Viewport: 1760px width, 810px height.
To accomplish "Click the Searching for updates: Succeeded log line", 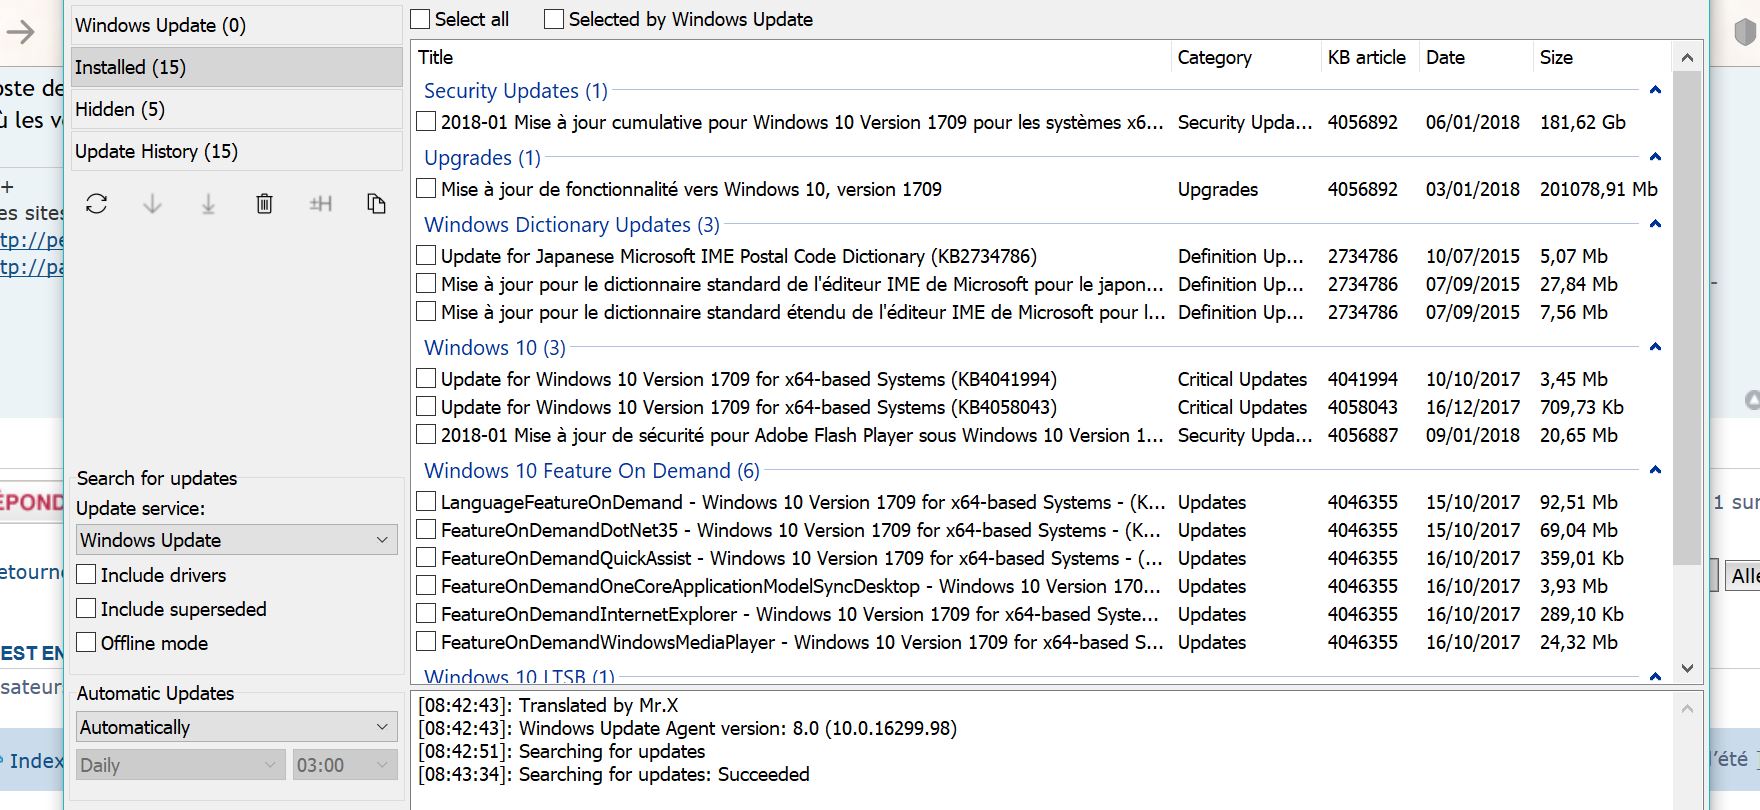I will pos(614,774).
